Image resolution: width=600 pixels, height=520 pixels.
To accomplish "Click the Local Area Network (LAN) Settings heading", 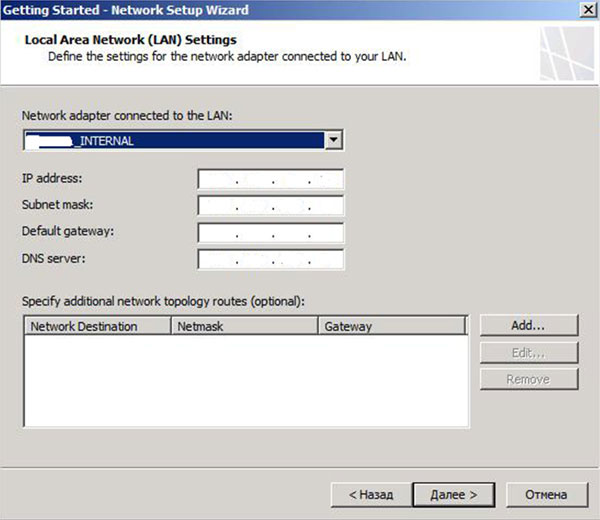I will click(x=130, y=40).
